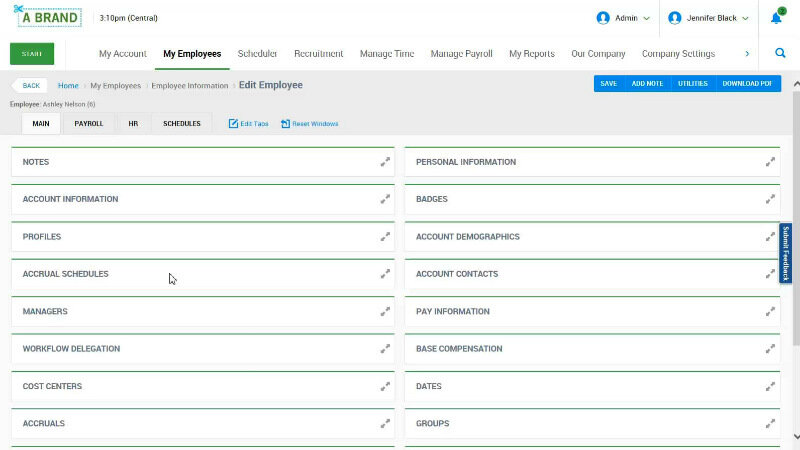Click the Edit Tabs pencil icon
The height and width of the screenshot is (450, 800).
(x=233, y=124)
